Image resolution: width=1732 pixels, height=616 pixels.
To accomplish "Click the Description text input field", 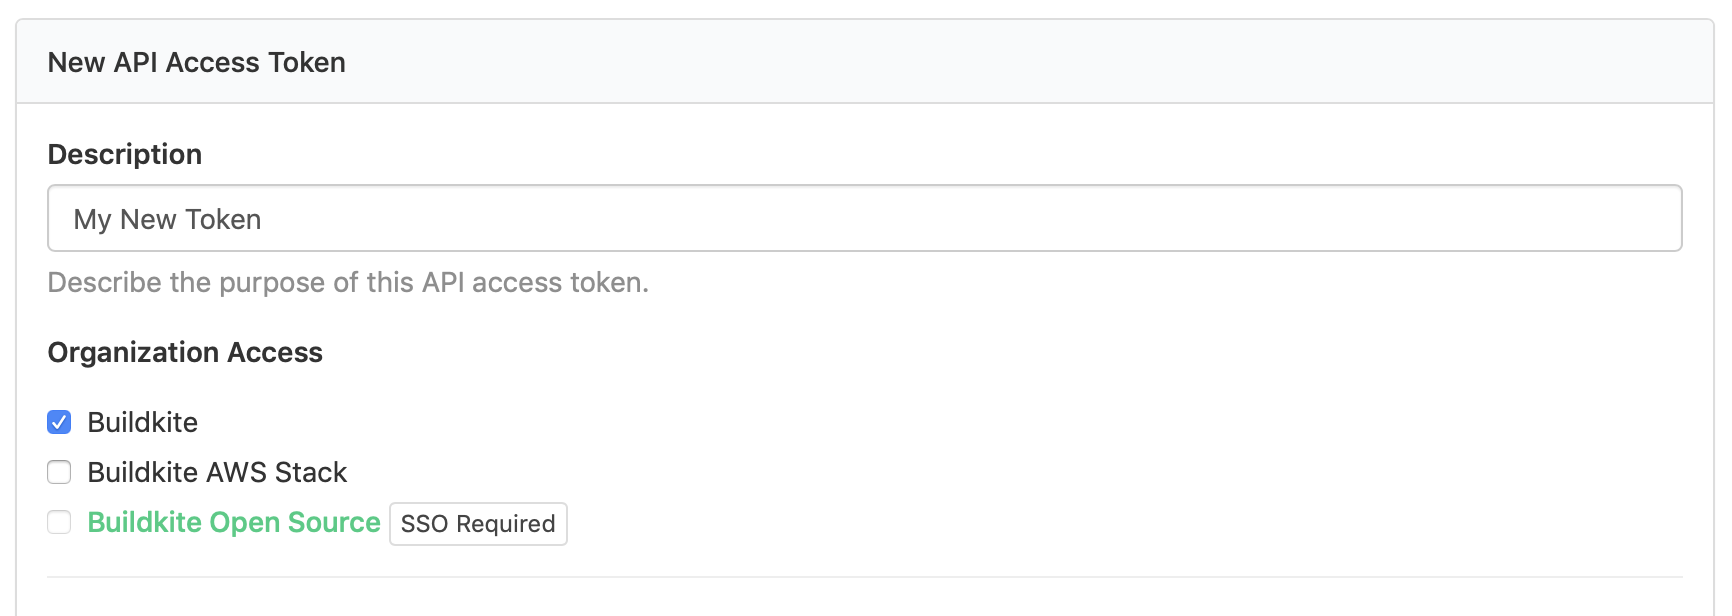I will pyautogui.click(x=864, y=218).
